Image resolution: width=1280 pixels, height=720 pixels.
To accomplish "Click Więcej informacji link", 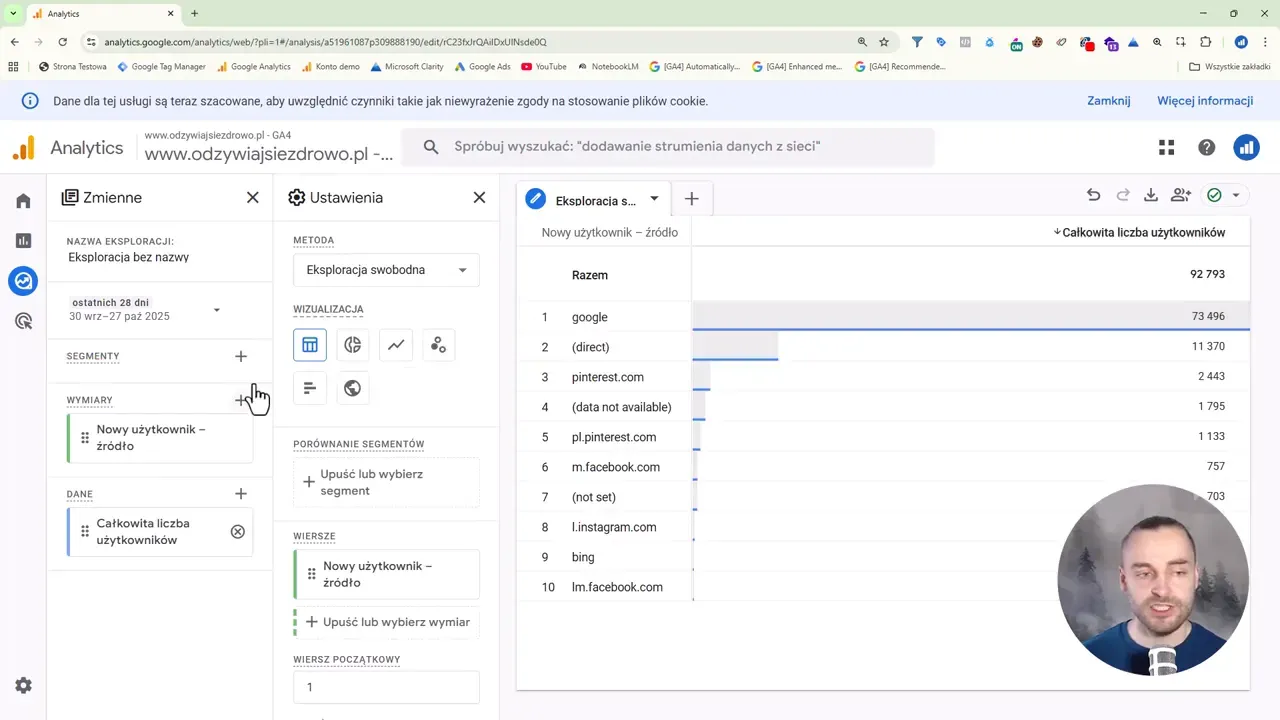I will [x=1205, y=101].
